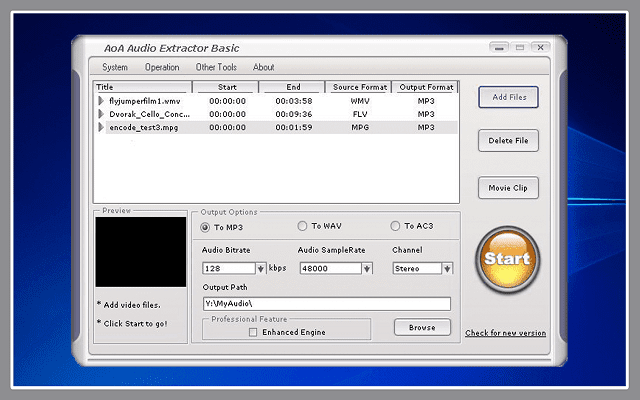Enable the Enhanced Engine checkbox
The height and width of the screenshot is (400, 640).
(x=253, y=332)
